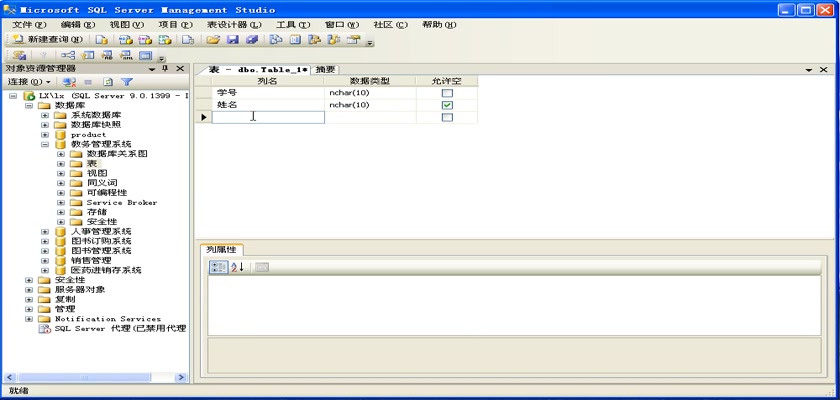Switch column properties to Categorized view

click(x=218, y=267)
